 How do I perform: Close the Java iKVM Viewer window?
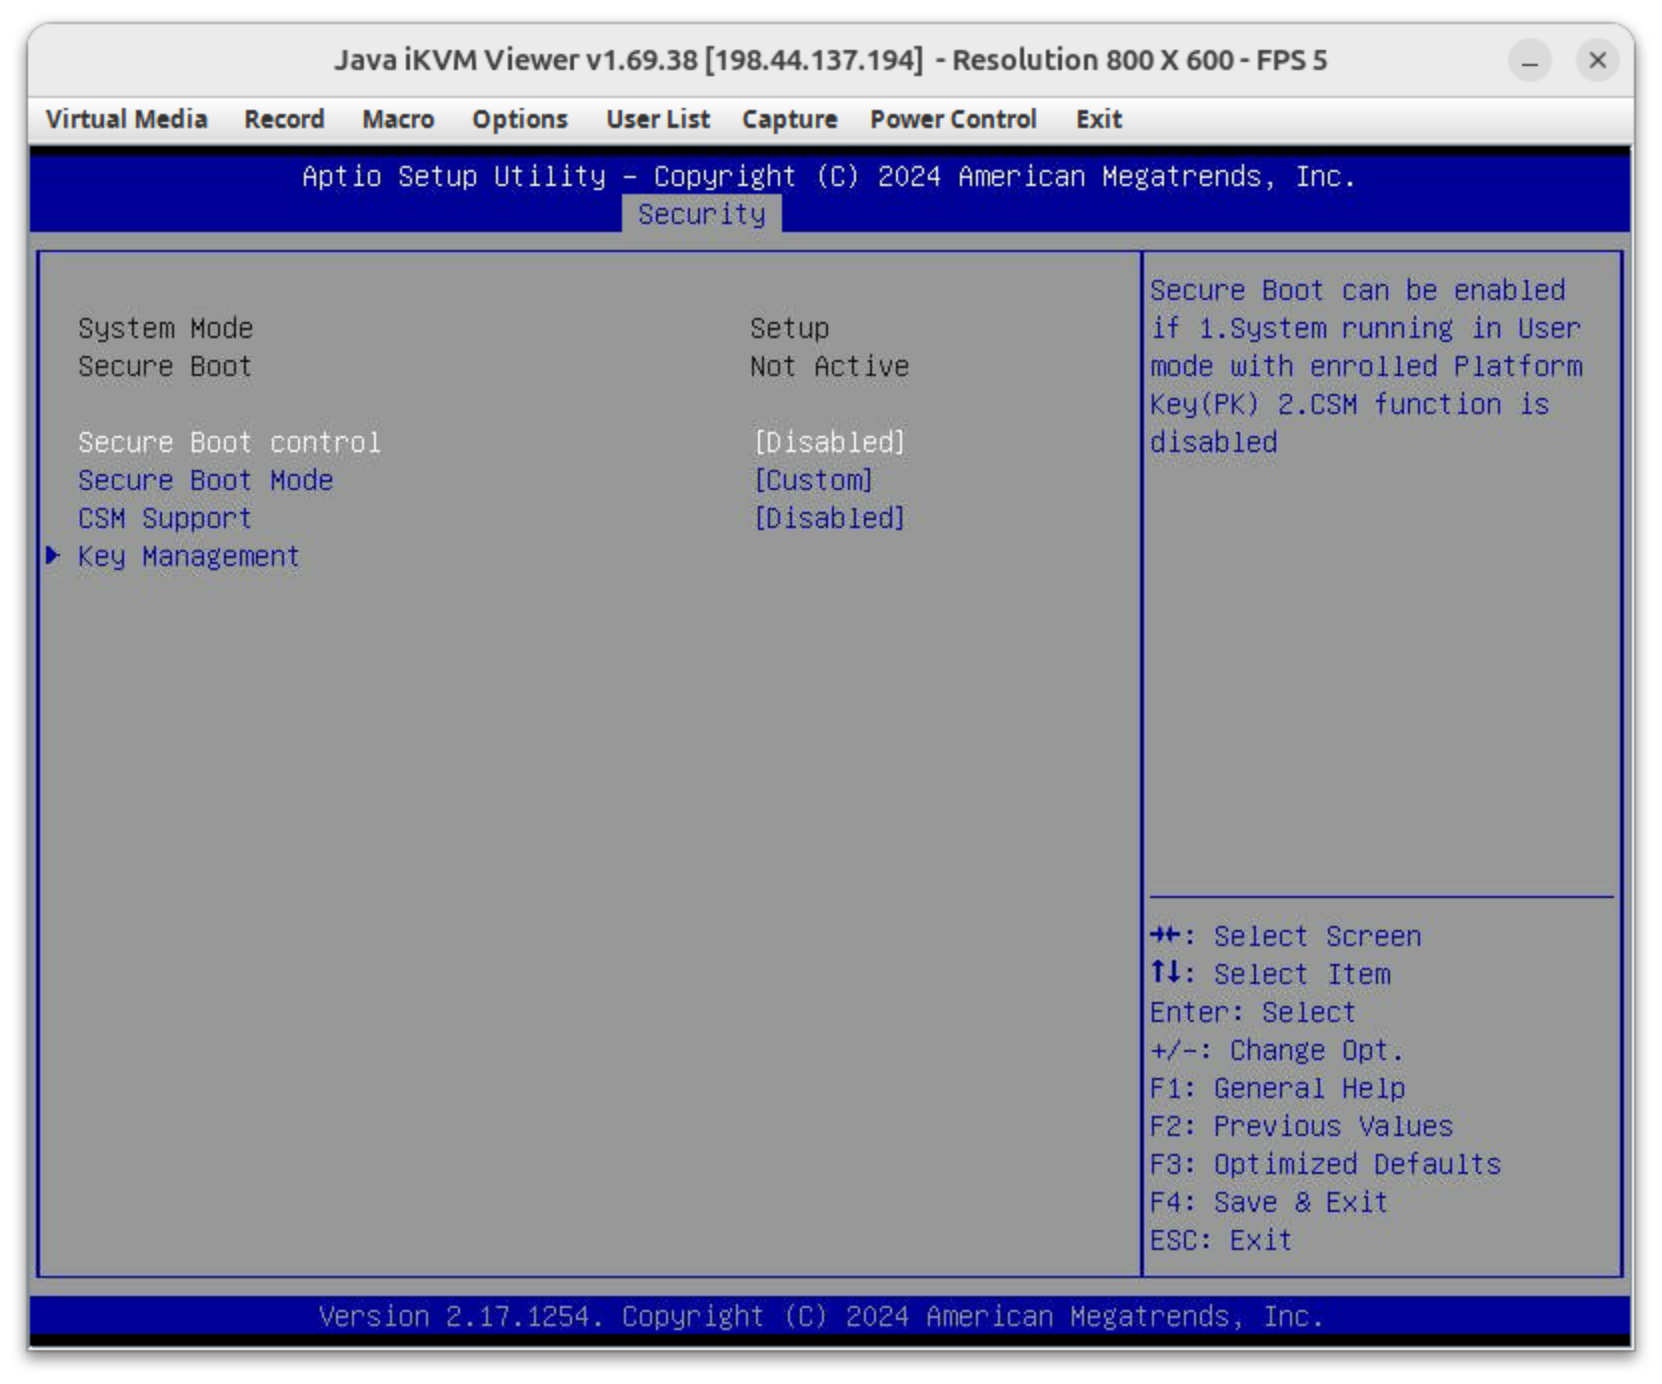coord(1597,61)
